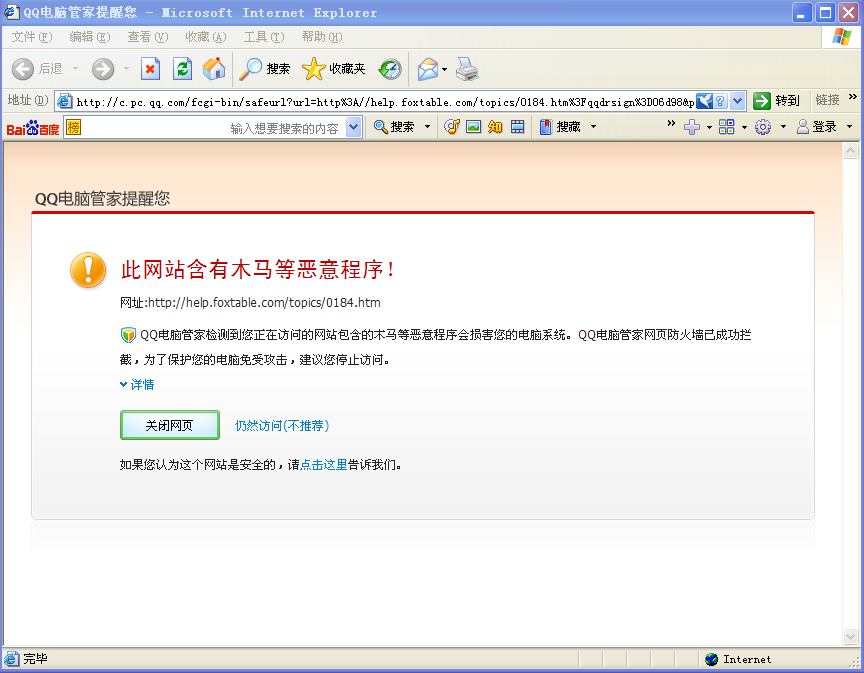Click the Baidu image search icon
This screenshot has height=673, width=864.
coord(473,127)
